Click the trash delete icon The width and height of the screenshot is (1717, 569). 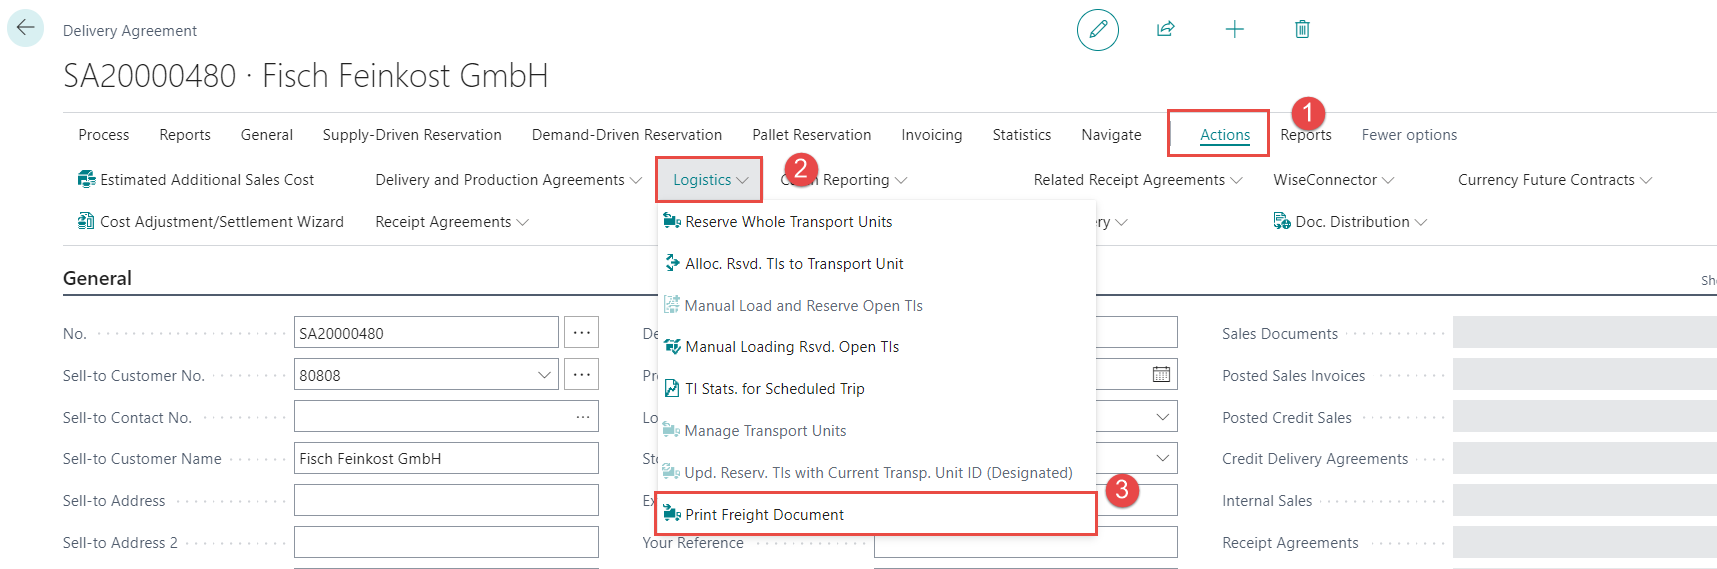coord(1301,29)
